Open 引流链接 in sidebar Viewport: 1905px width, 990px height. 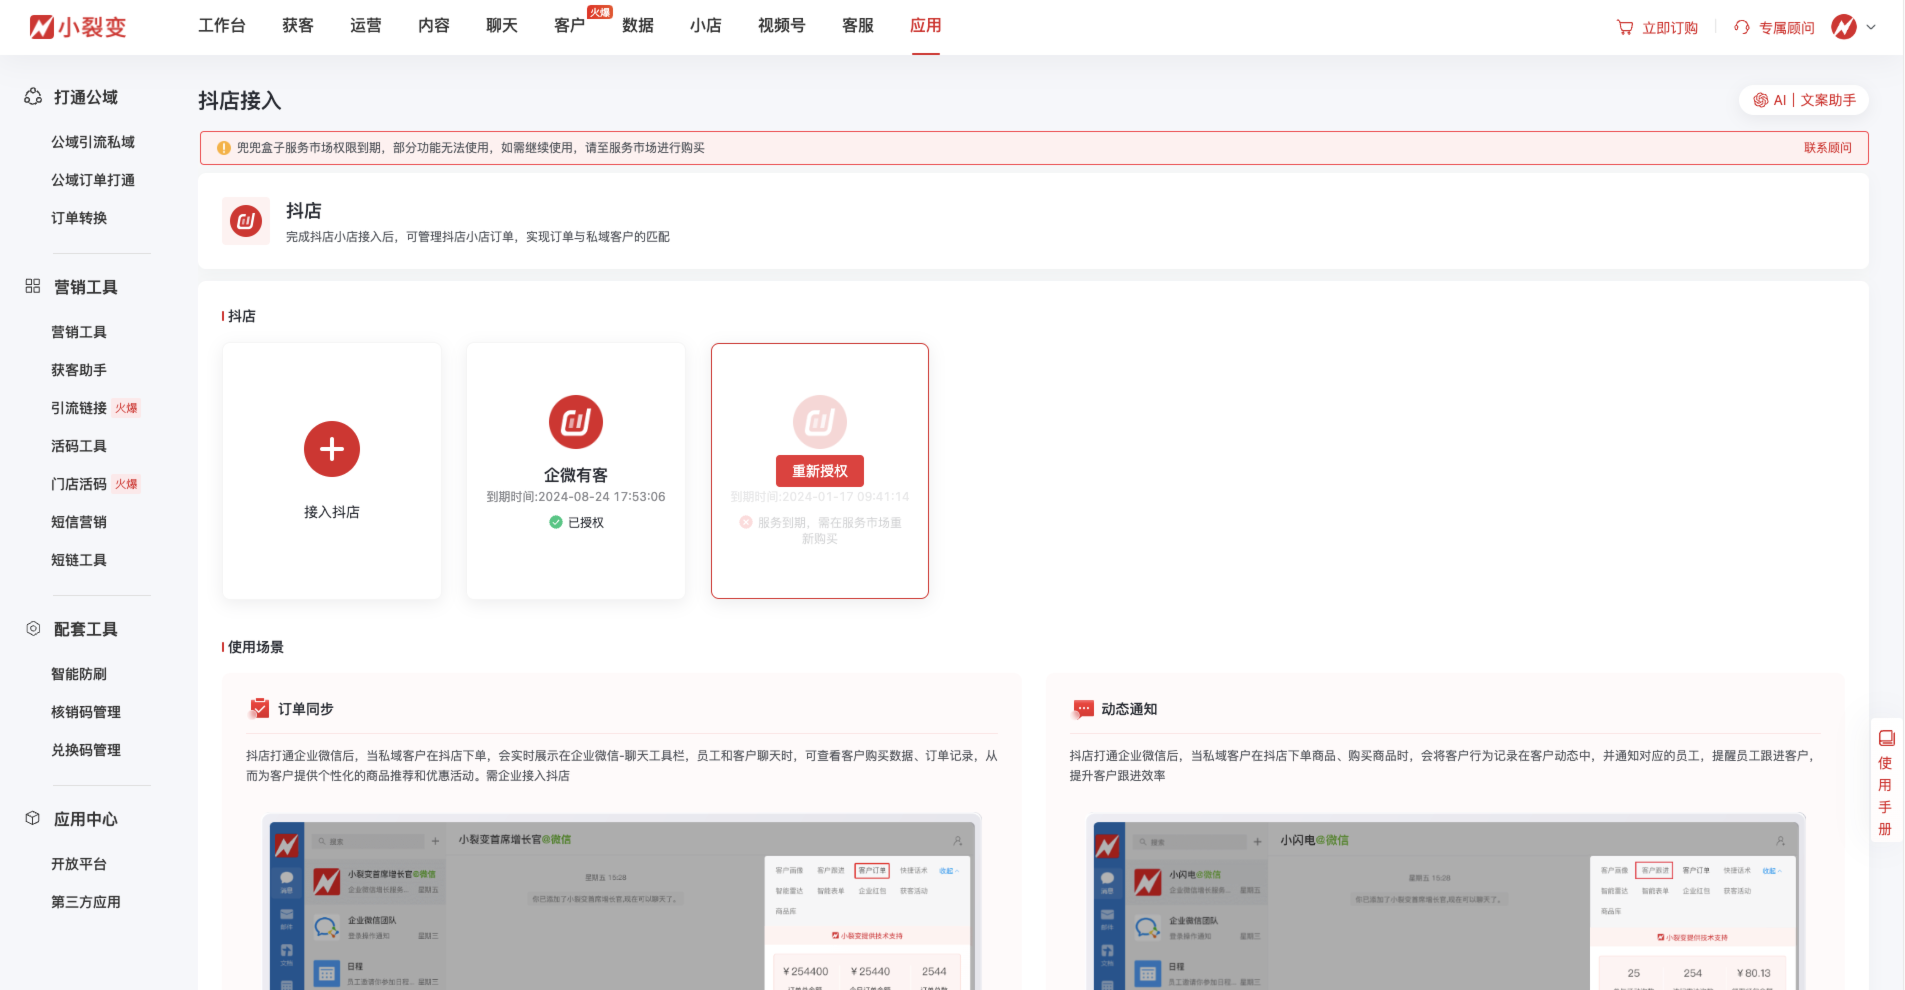(x=79, y=408)
